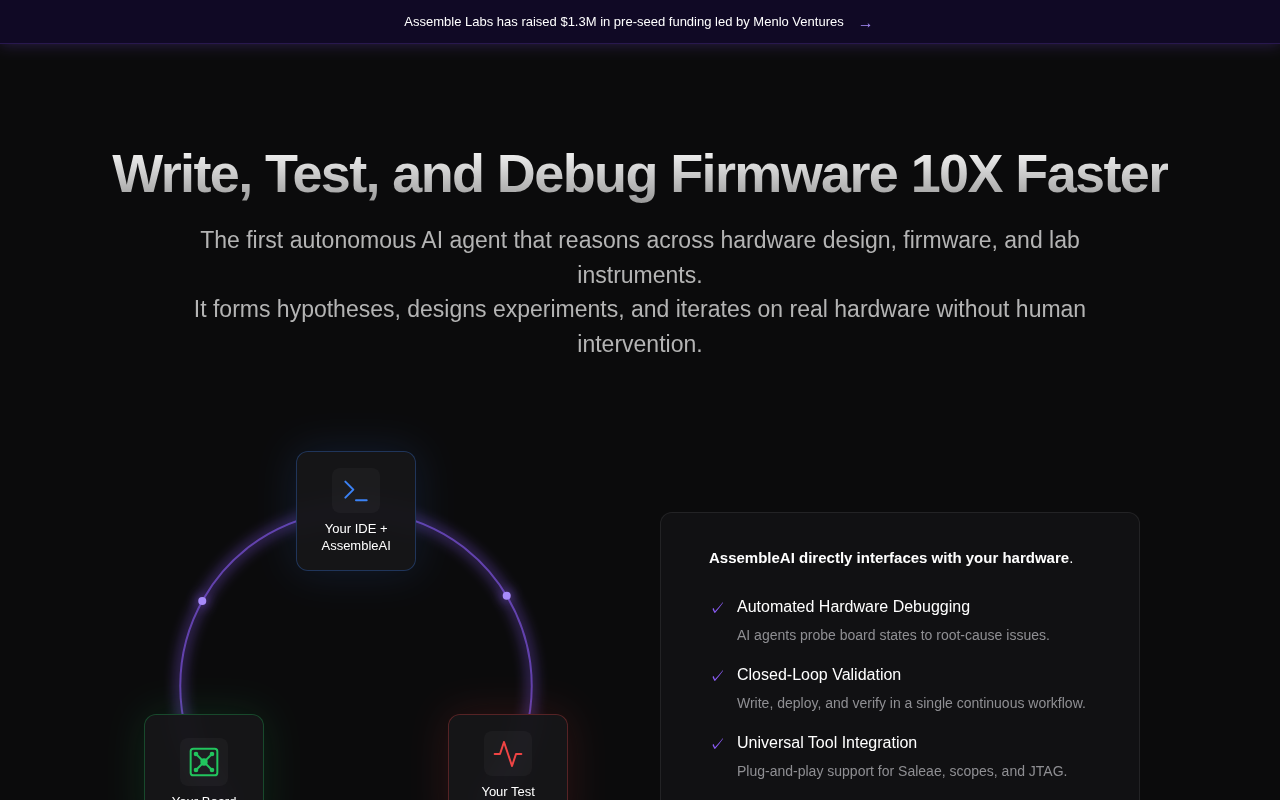Click the "Plug-and-play support for Saleae" description
The height and width of the screenshot is (800, 1280).
(x=901, y=771)
